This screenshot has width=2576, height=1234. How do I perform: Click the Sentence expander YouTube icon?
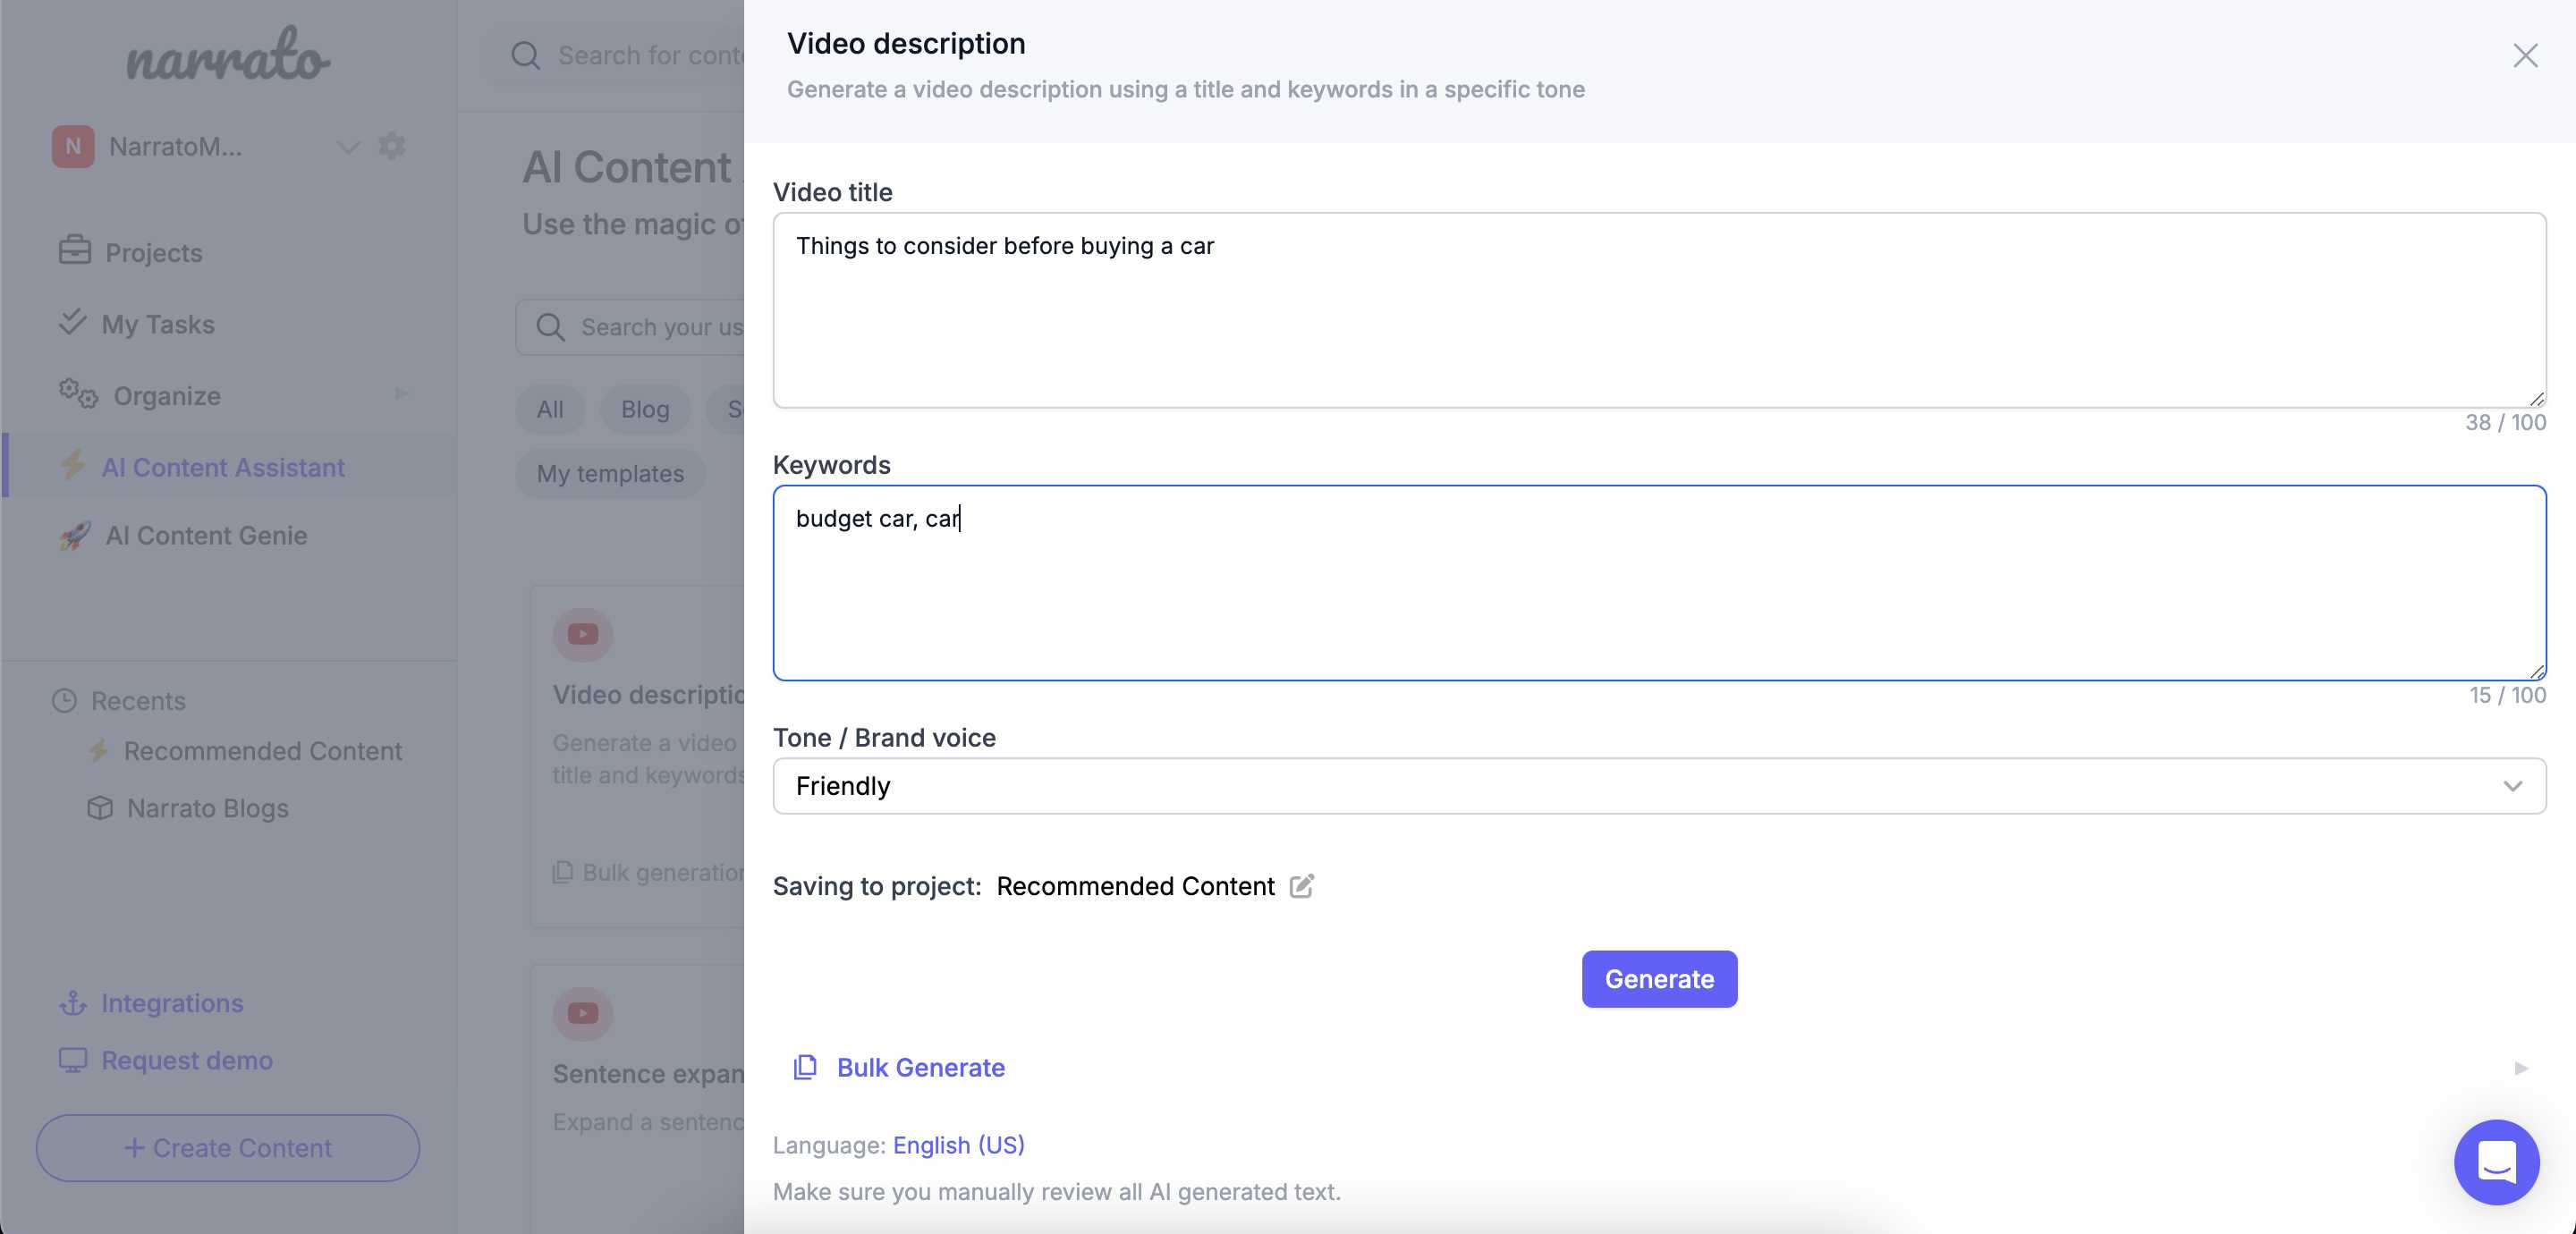click(583, 1014)
